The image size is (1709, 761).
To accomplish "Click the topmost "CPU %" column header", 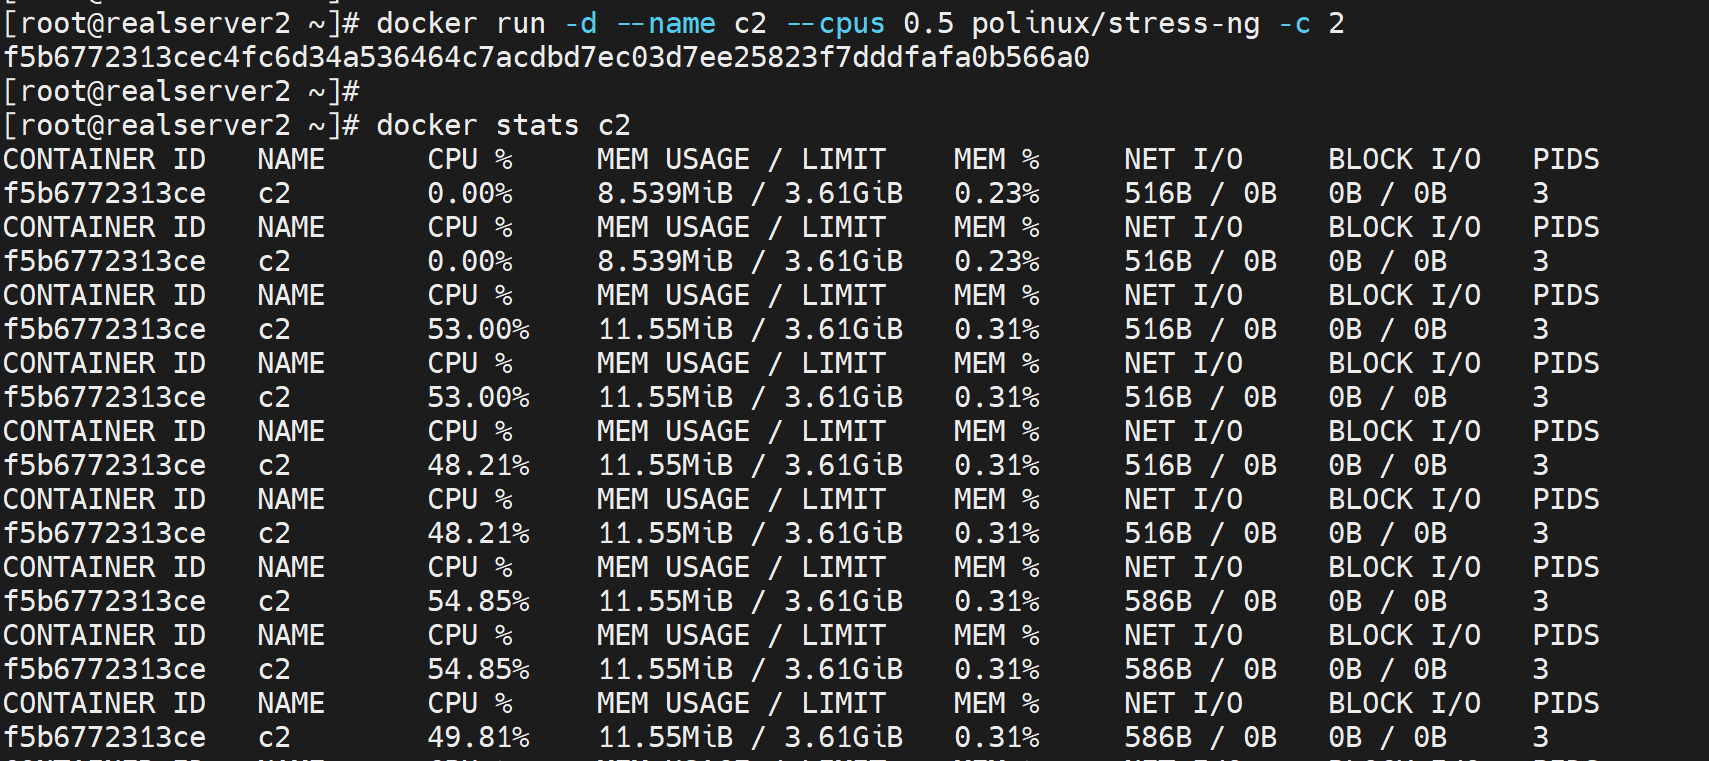I will pyautogui.click(x=470, y=159).
